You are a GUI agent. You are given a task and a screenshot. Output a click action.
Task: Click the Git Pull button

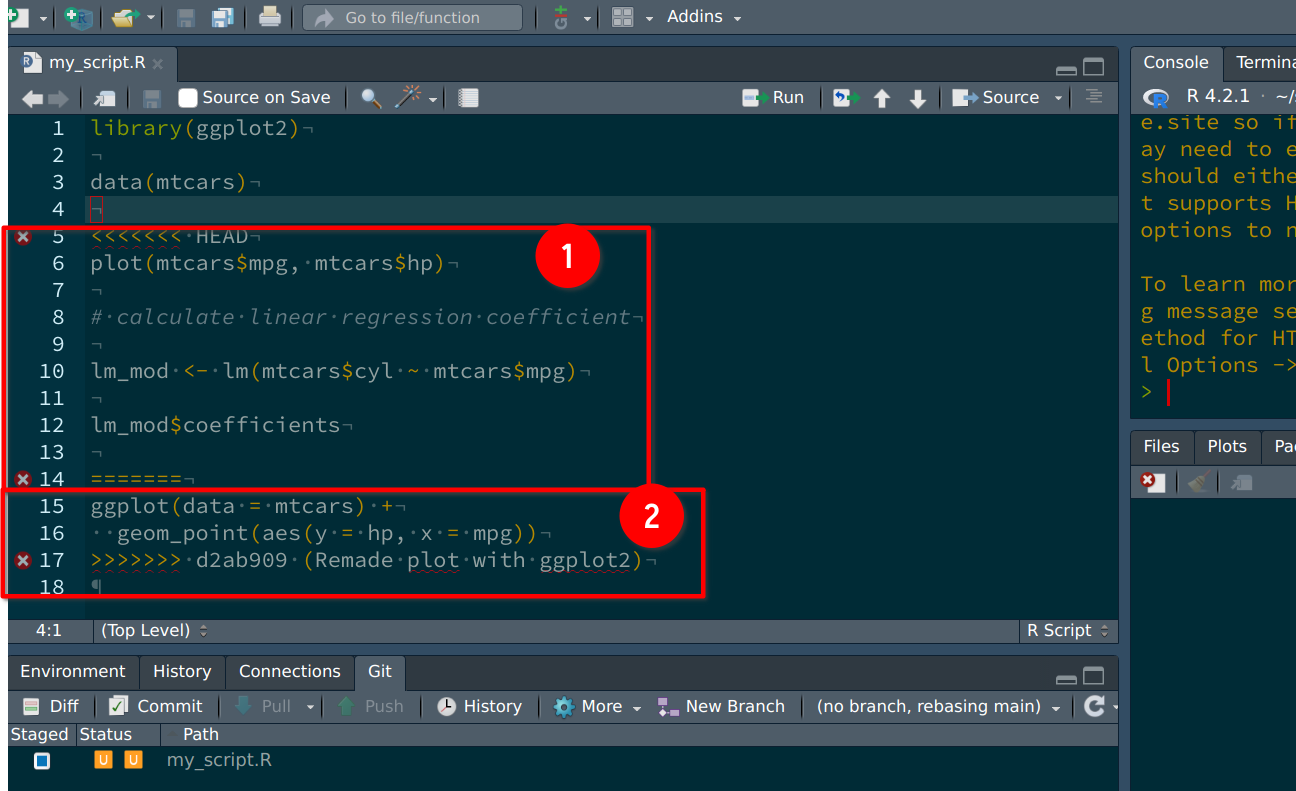262,706
